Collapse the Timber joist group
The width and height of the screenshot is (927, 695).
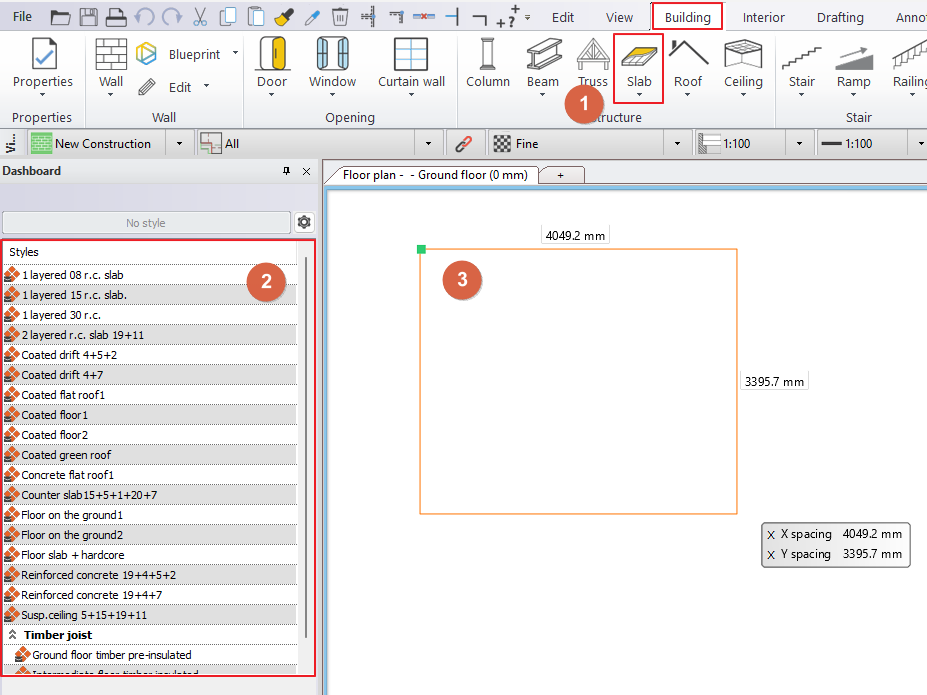pyautogui.click(x=13, y=635)
